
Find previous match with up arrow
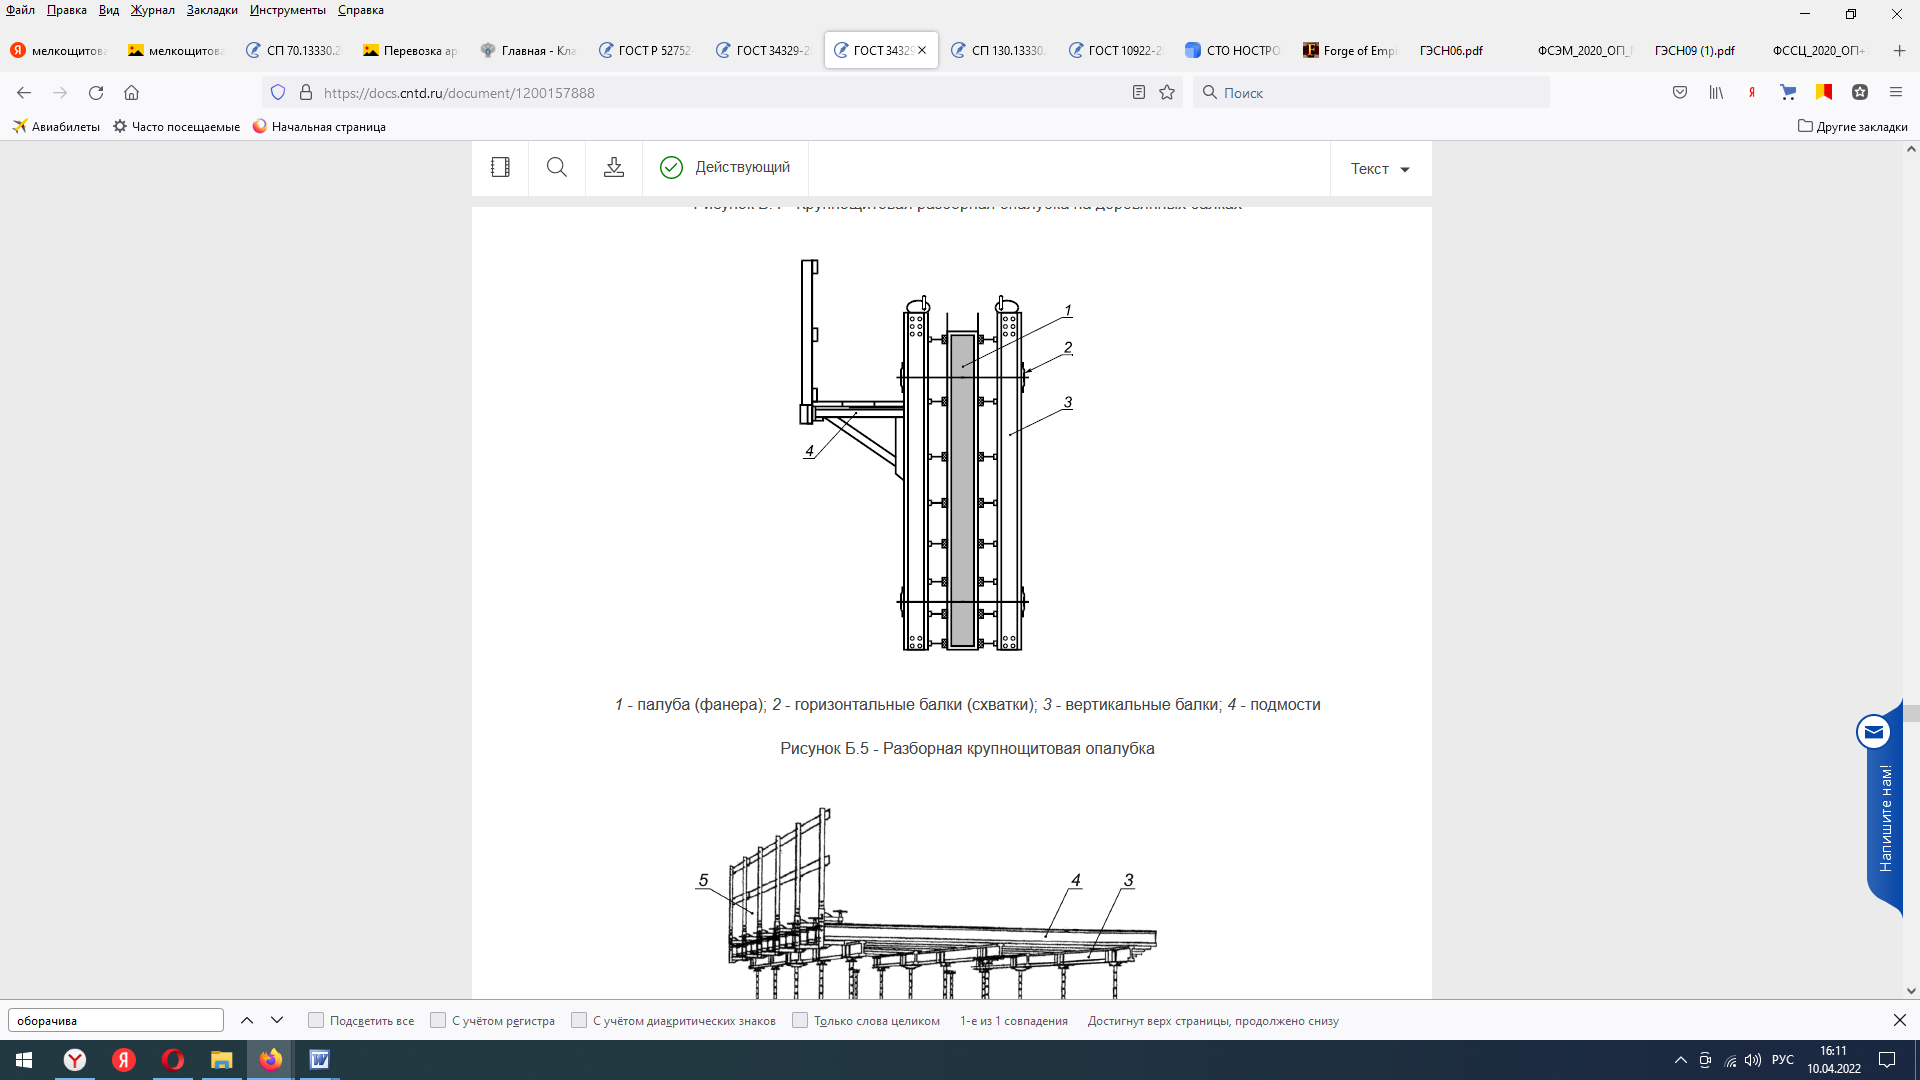click(247, 1020)
